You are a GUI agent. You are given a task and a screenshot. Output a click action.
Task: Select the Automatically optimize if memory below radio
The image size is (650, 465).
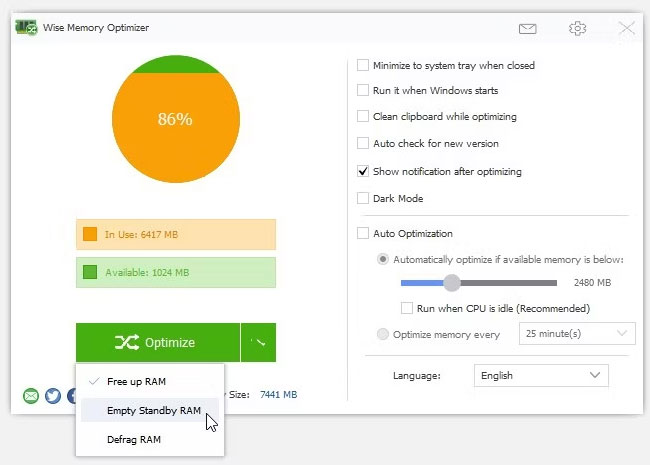pyautogui.click(x=383, y=259)
